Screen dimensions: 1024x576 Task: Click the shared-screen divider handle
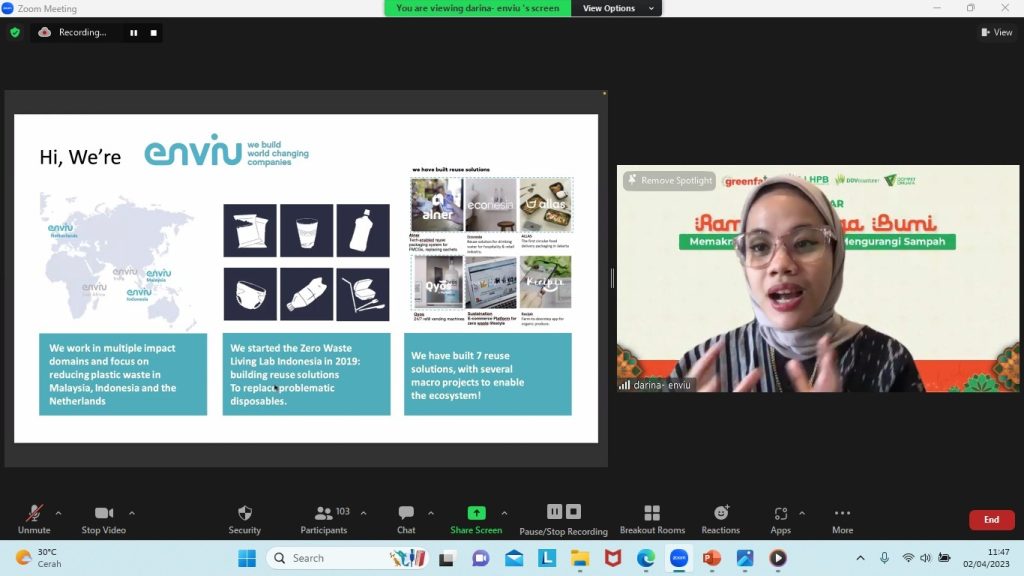(x=612, y=278)
